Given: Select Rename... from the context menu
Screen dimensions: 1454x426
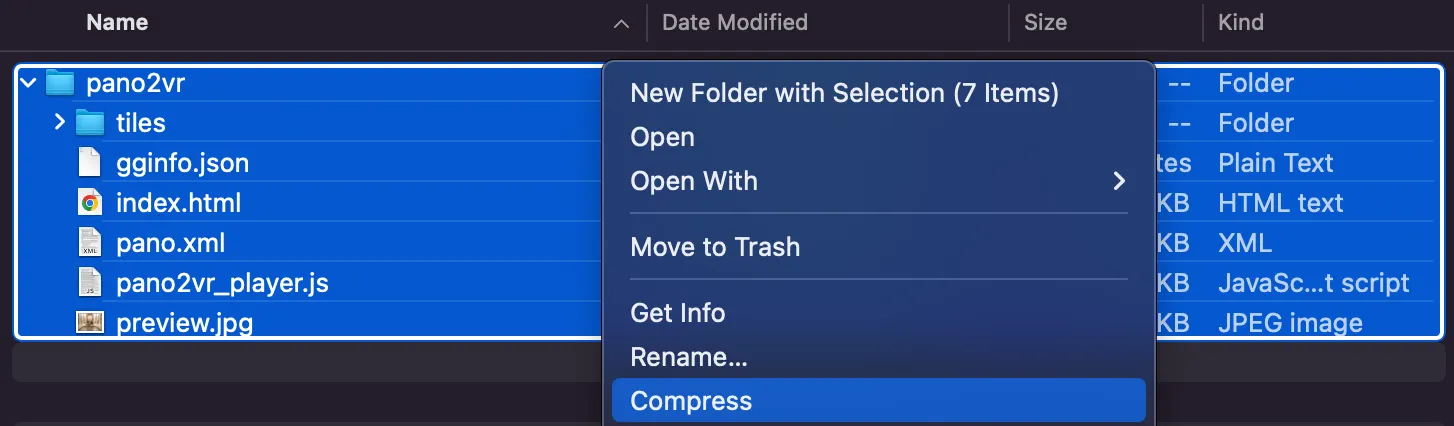Looking at the screenshot, I should [689, 357].
